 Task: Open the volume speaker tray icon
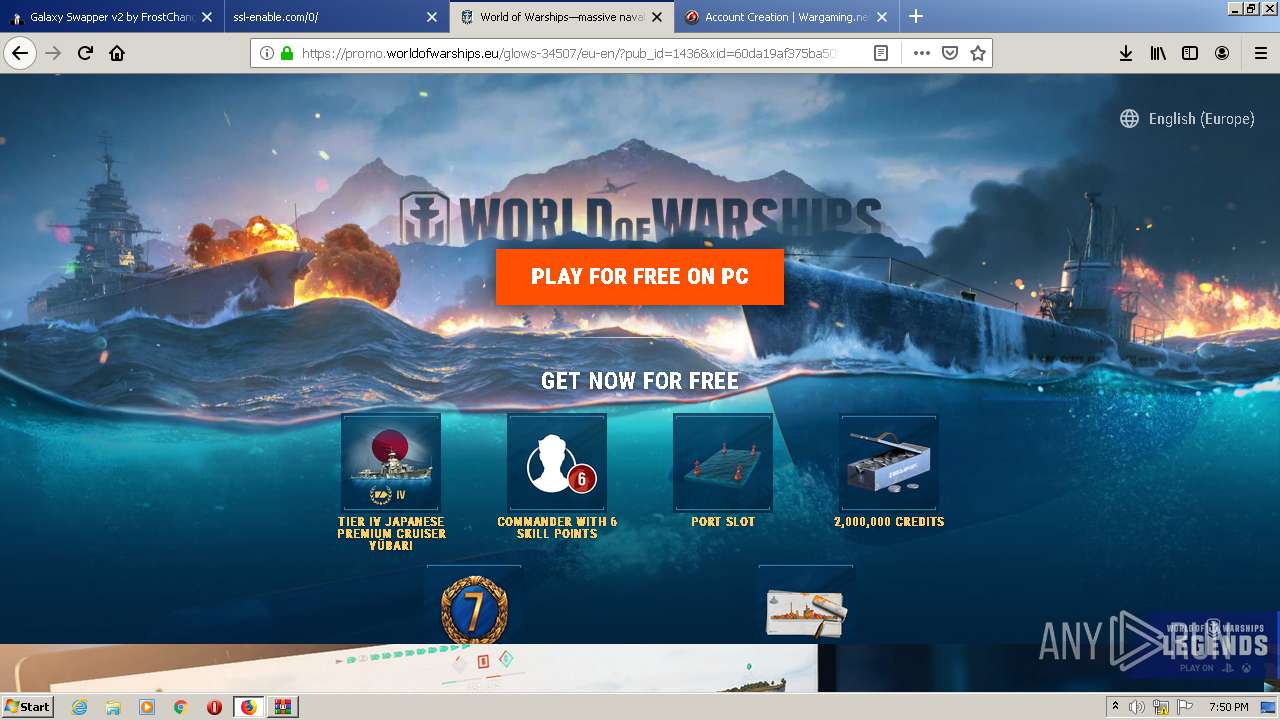tap(1137, 707)
